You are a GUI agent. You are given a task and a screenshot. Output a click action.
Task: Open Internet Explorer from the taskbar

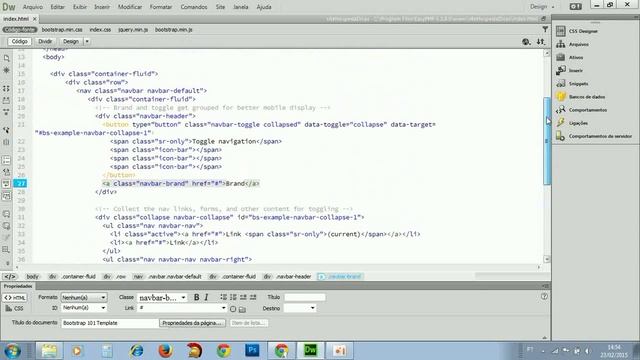136,350
